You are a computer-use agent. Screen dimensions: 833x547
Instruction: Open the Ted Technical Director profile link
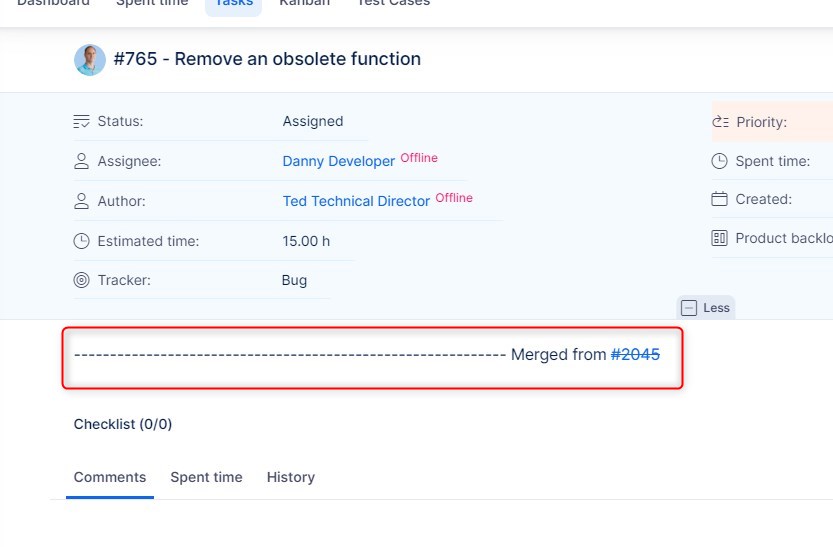[x=356, y=201]
